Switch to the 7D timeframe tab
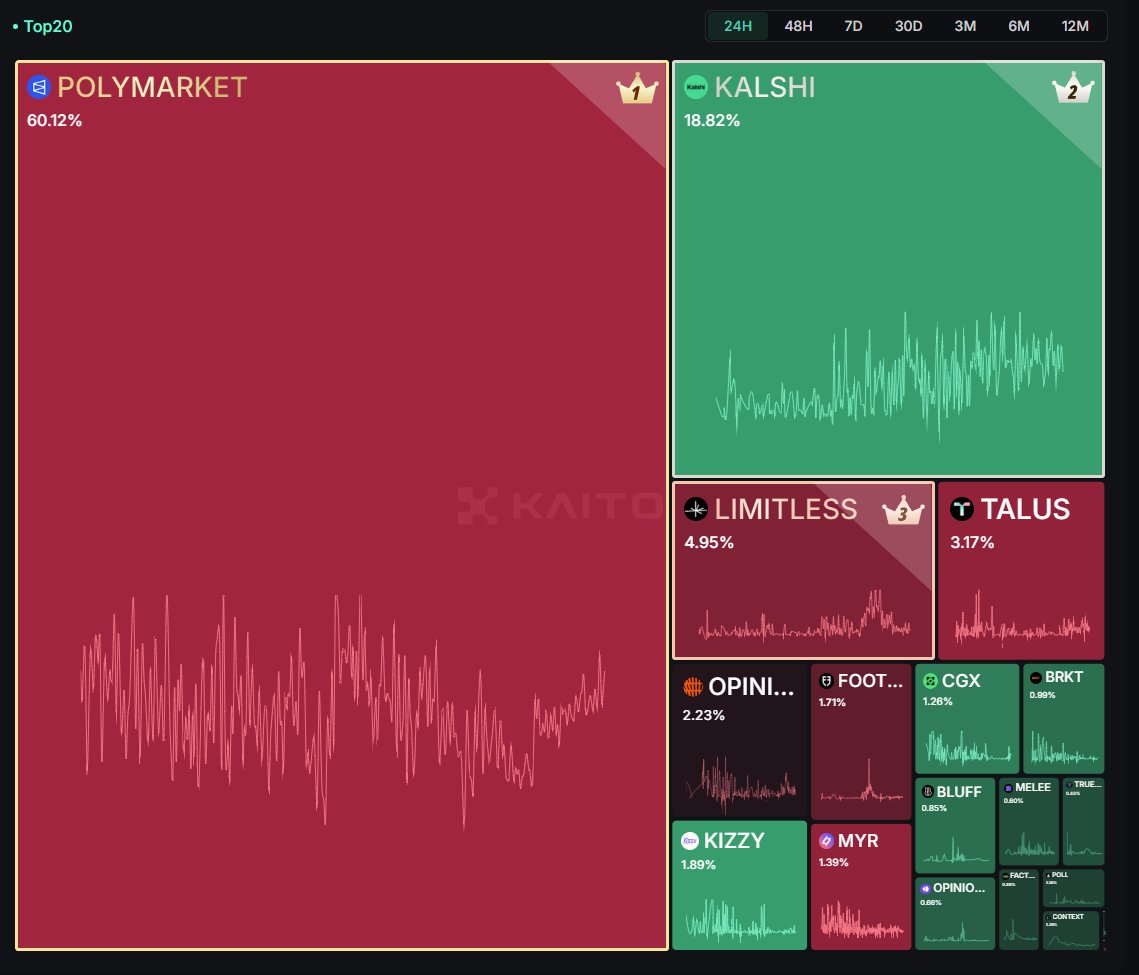The height and width of the screenshot is (975, 1139). click(x=852, y=26)
